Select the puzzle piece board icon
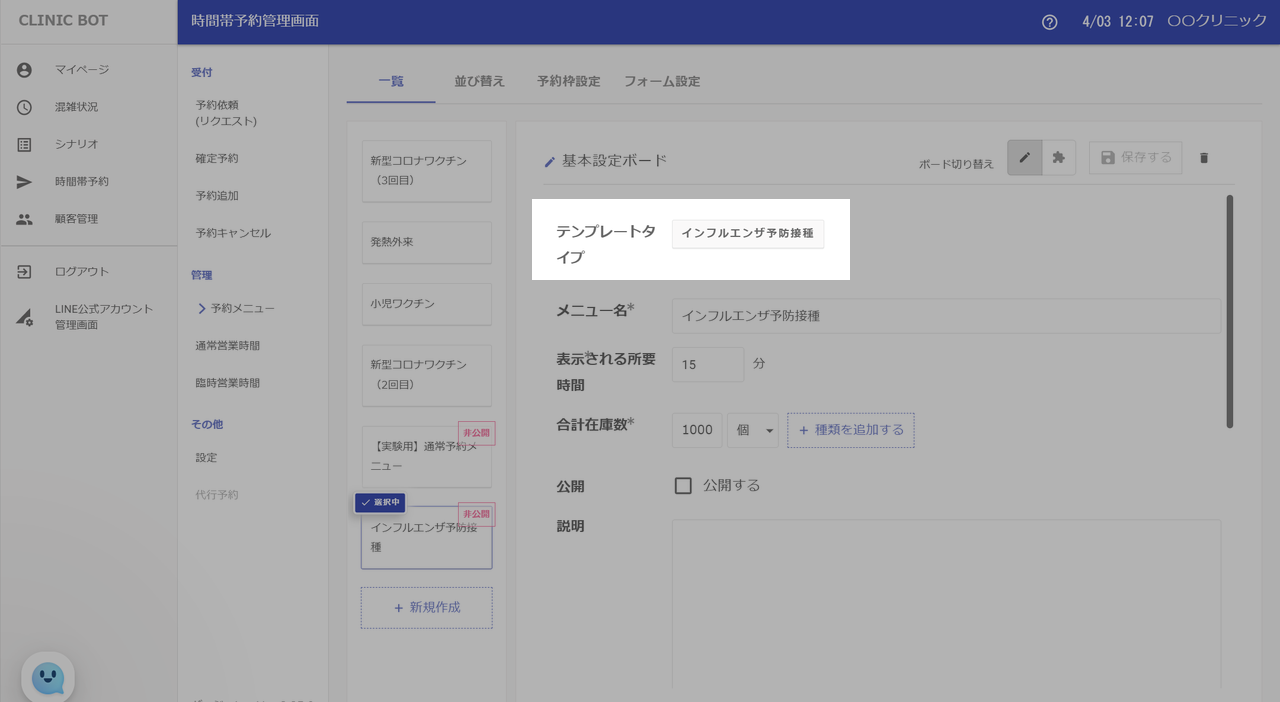1280x702 pixels. click(x=1059, y=158)
